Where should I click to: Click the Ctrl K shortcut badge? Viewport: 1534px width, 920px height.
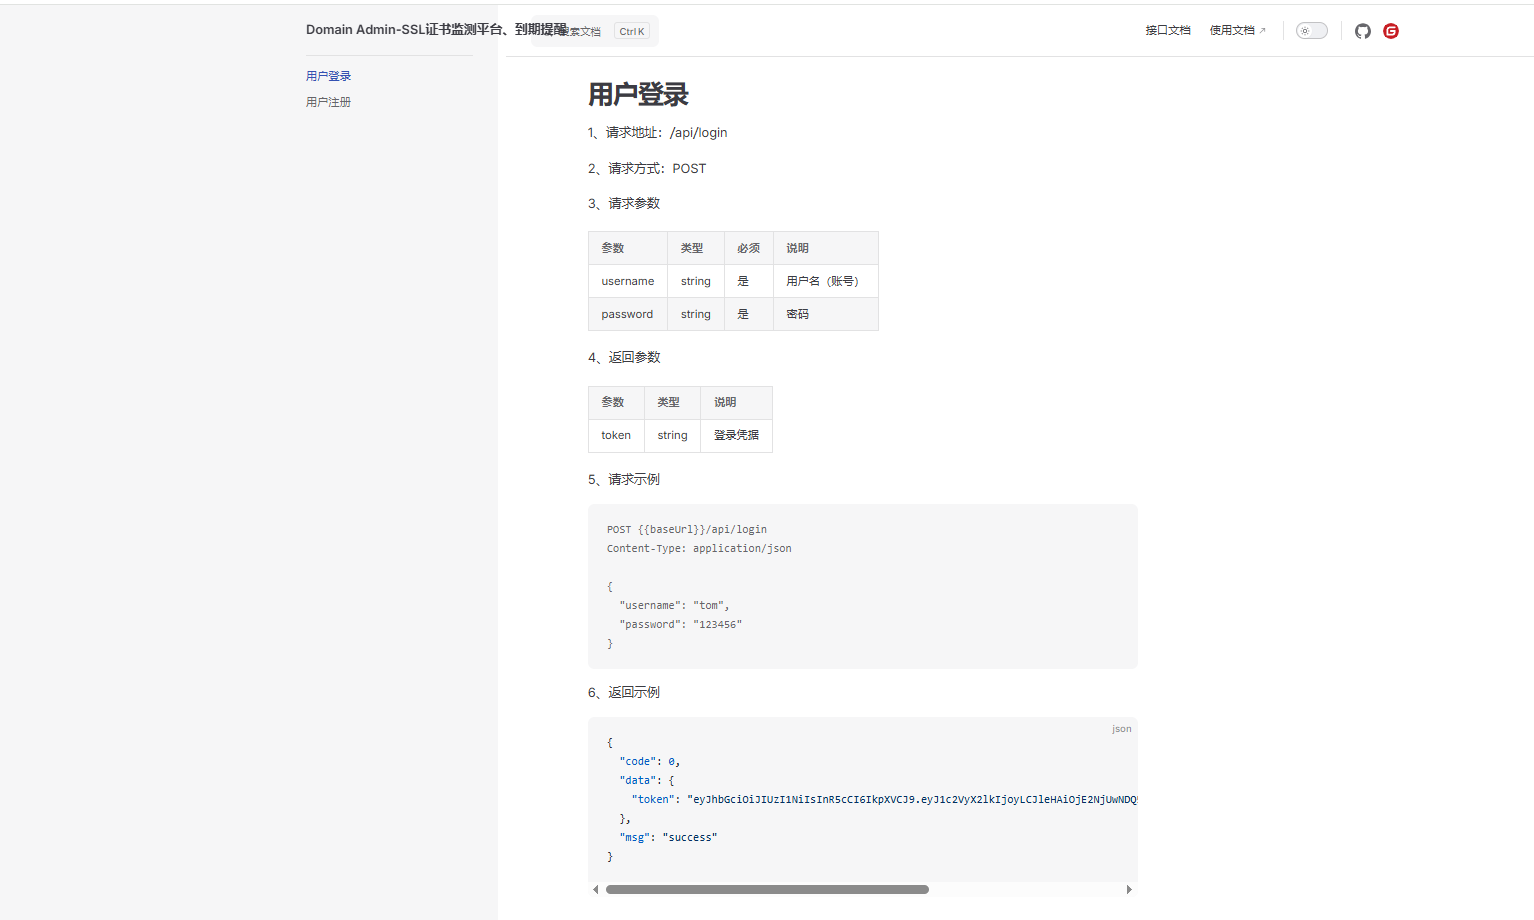click(x=632, y=31)
